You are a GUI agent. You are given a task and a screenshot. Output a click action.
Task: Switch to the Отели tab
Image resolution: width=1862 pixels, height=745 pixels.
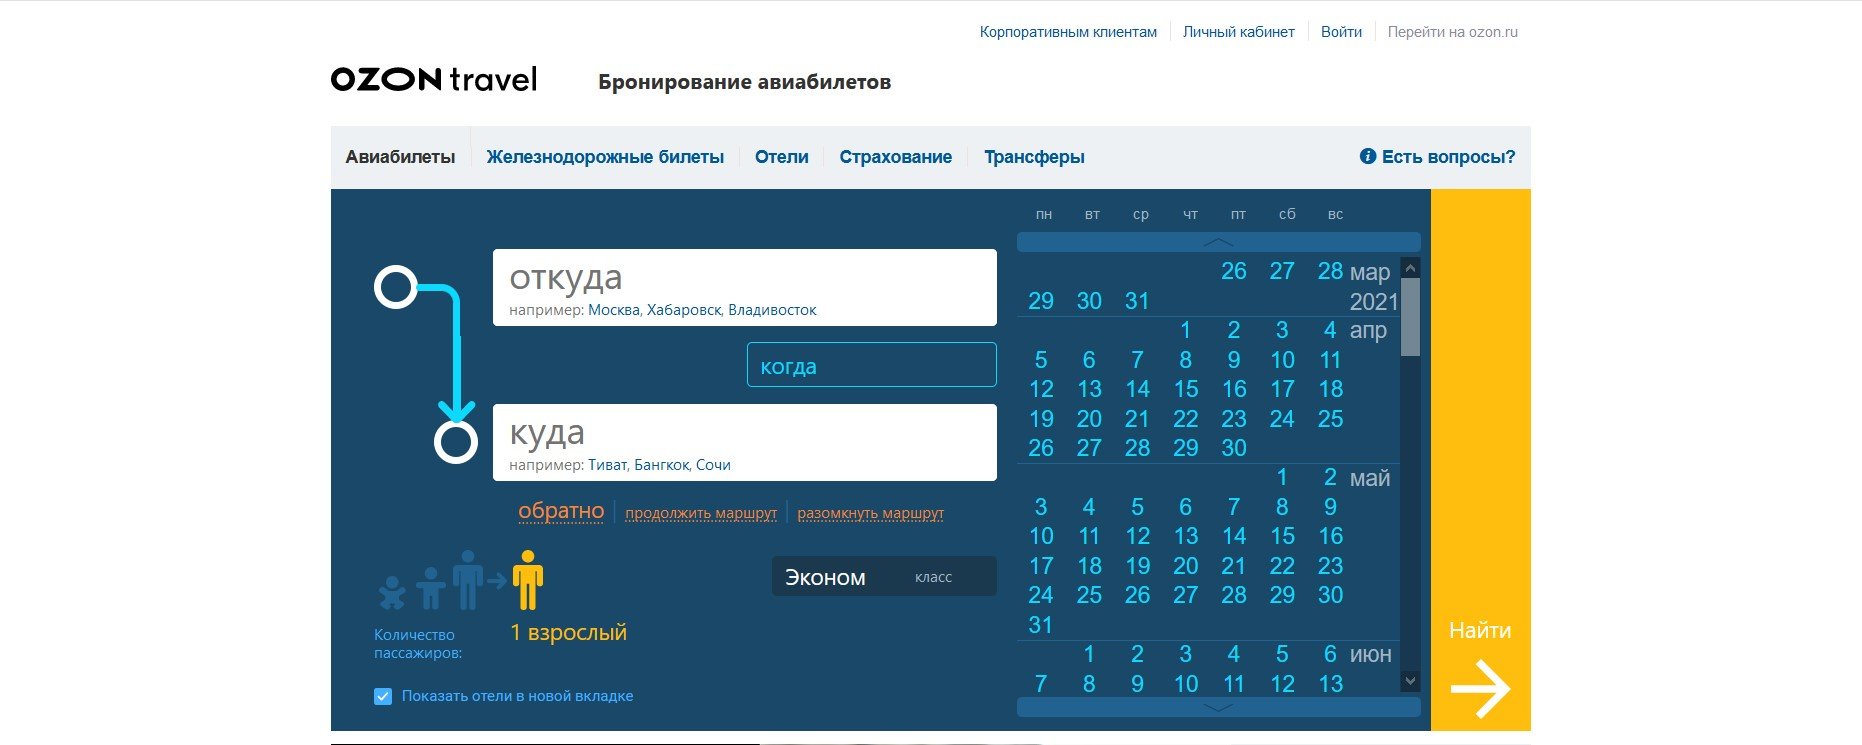782,157
